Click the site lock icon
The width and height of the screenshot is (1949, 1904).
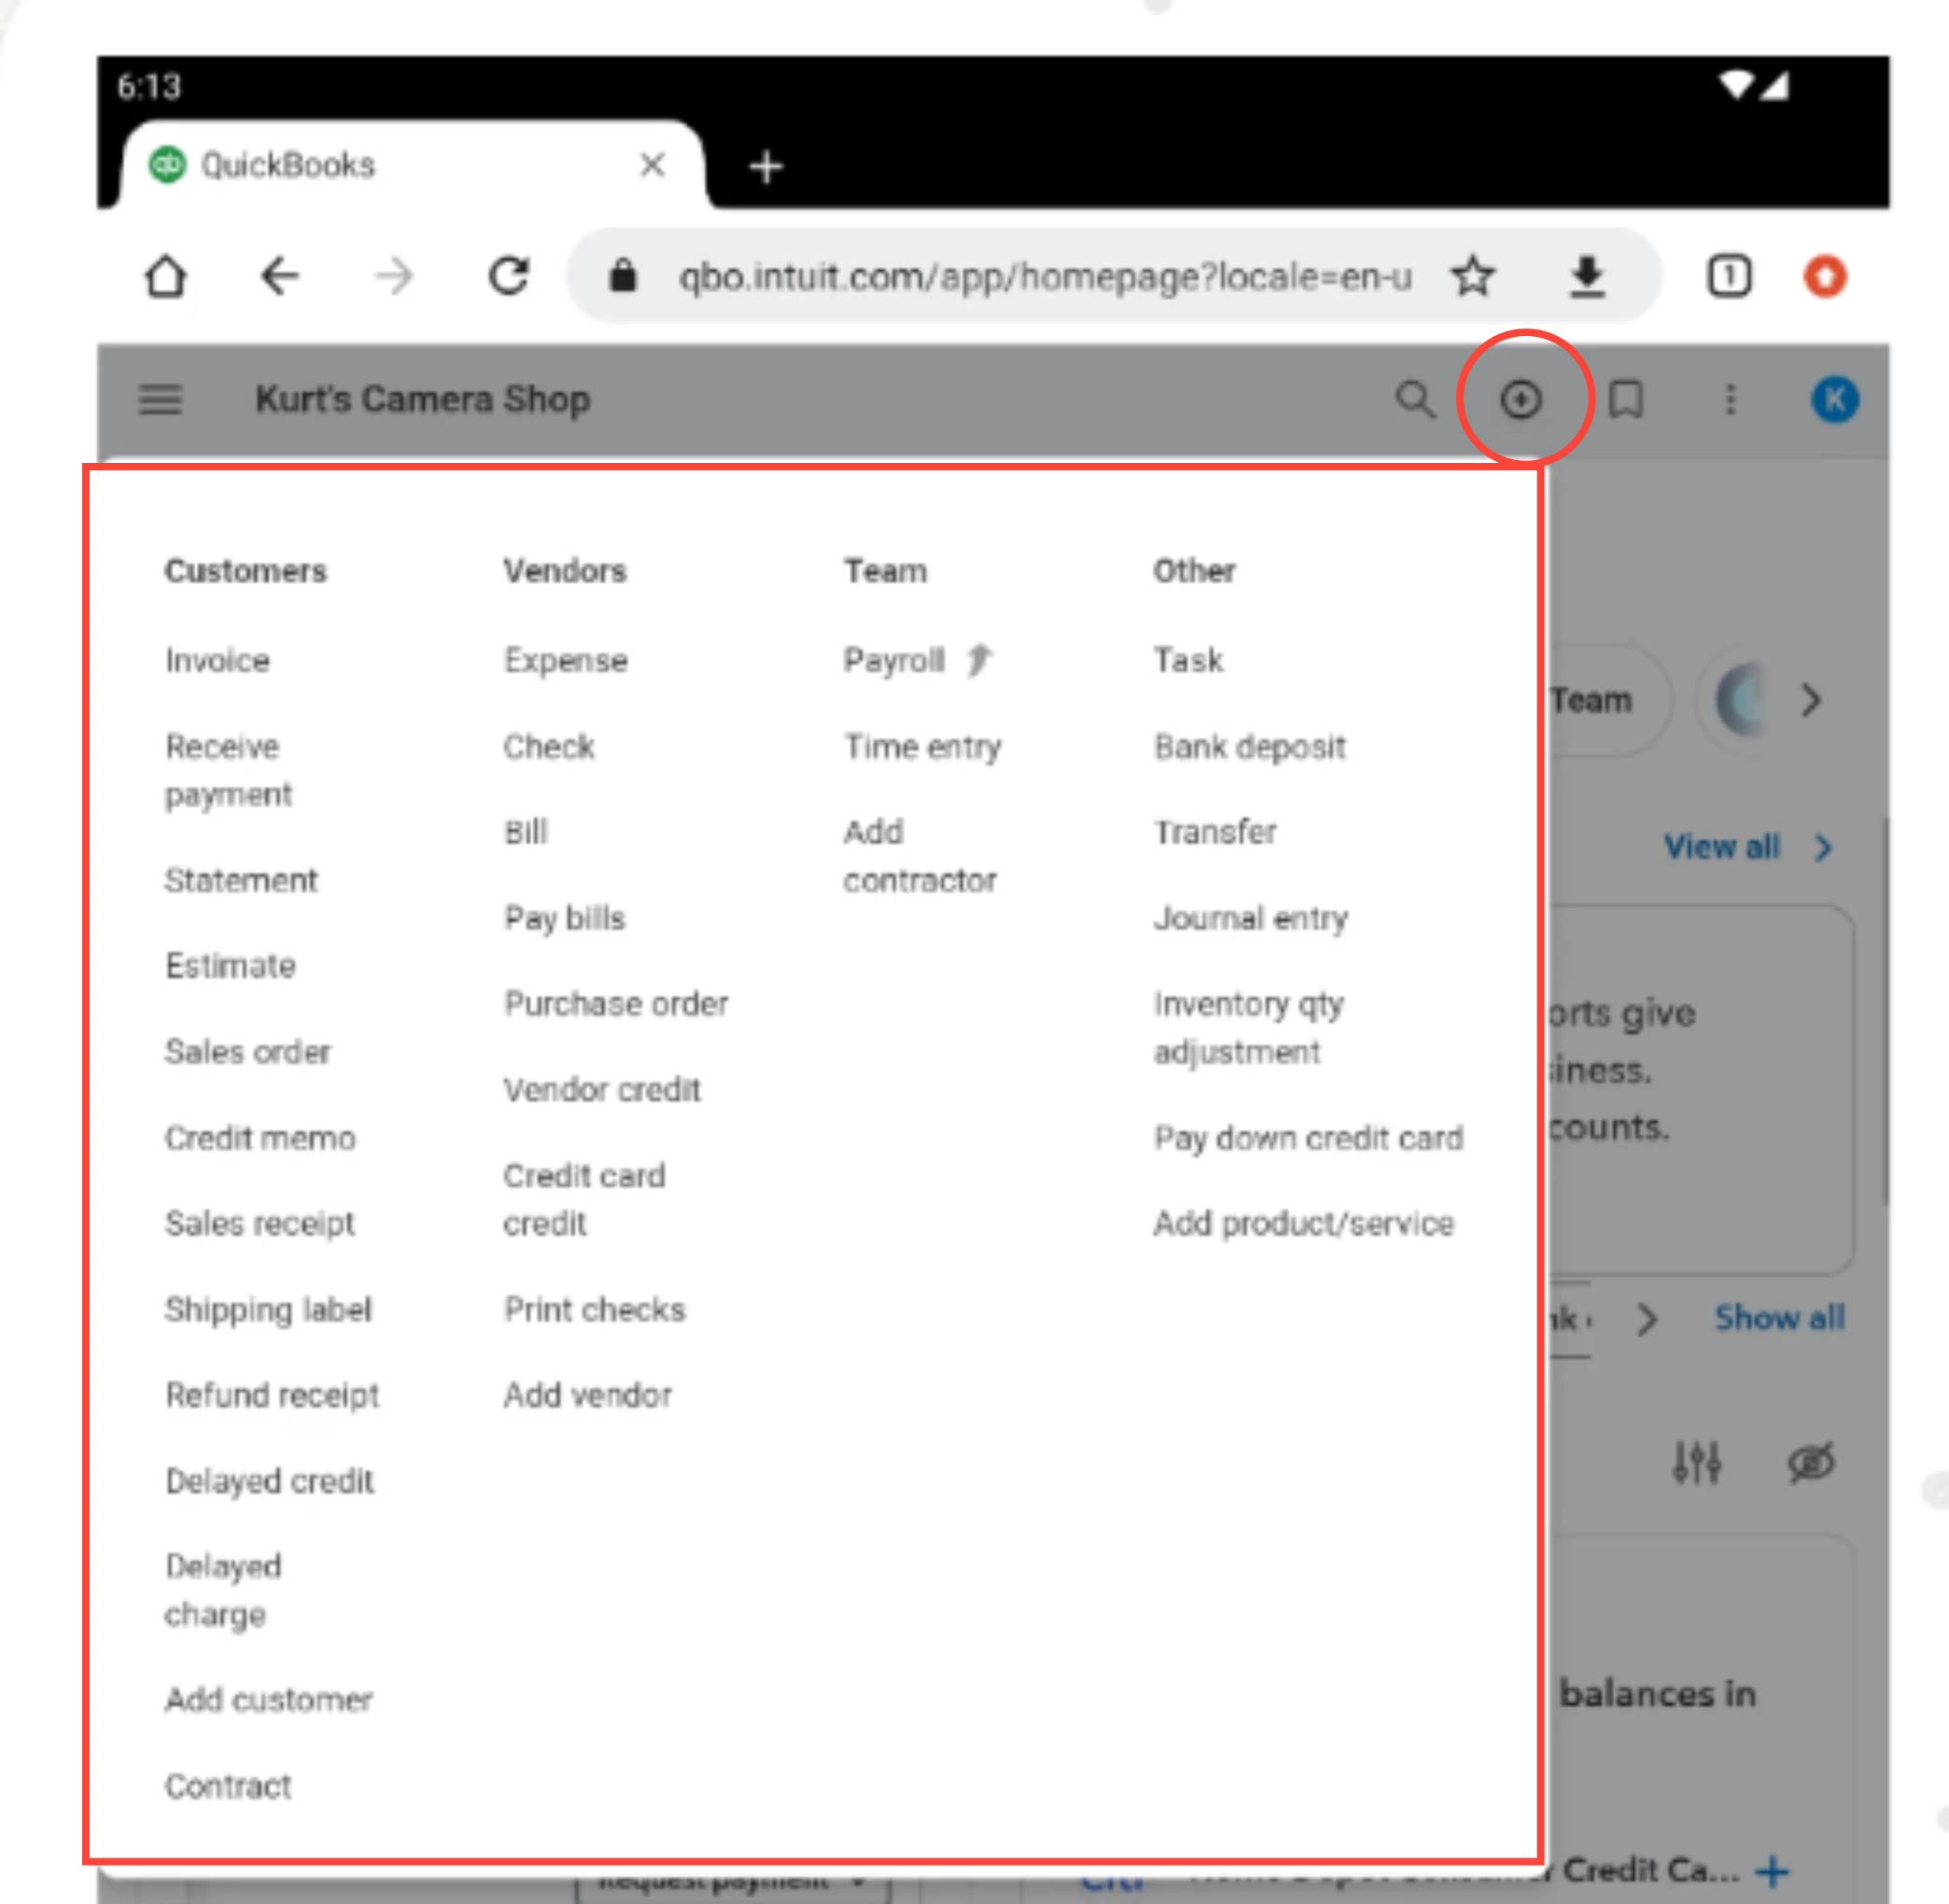[x=623, y=276]
